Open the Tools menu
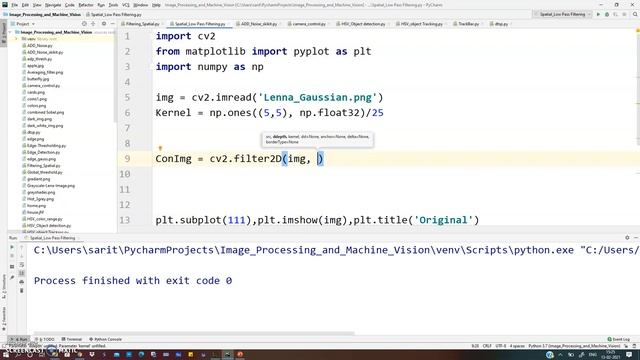 tap(113, 5)
